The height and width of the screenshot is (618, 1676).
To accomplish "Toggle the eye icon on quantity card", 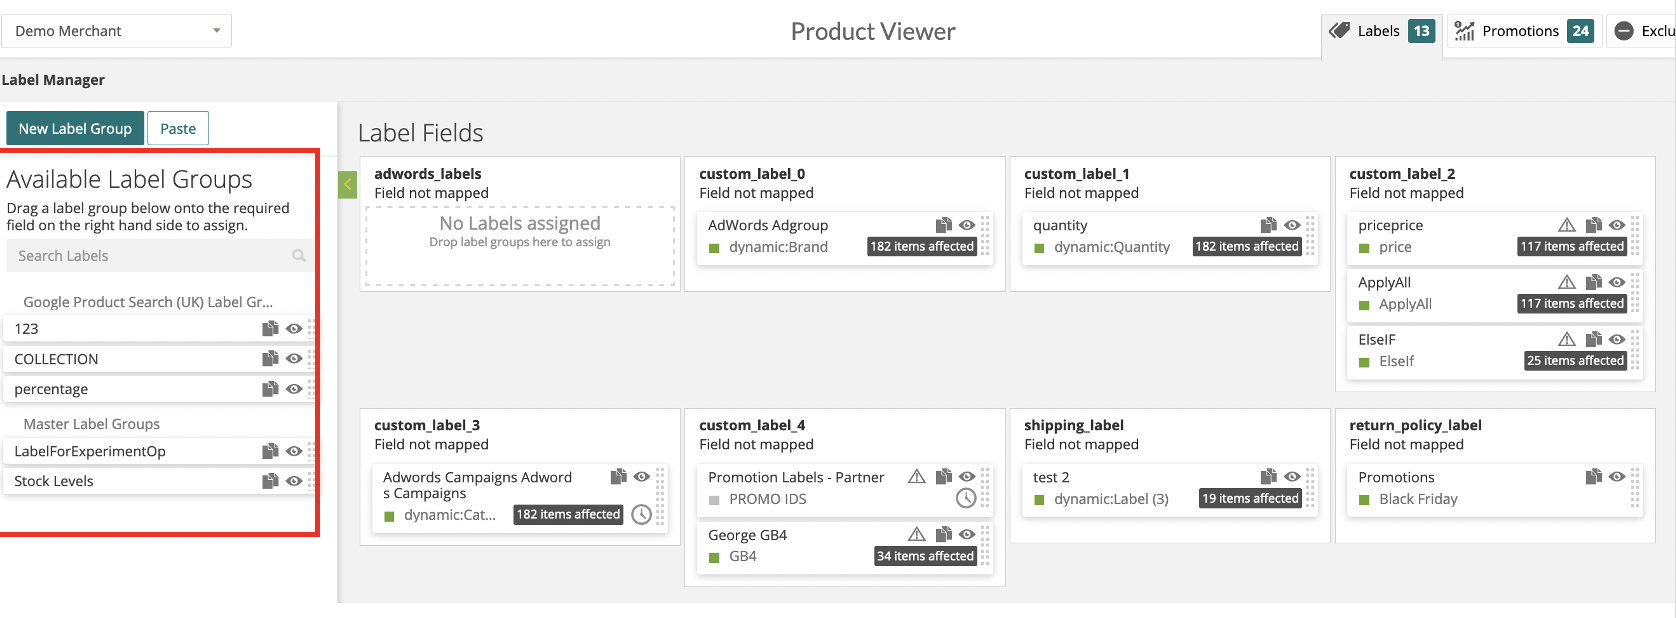I will click(x=1292, y=225).
